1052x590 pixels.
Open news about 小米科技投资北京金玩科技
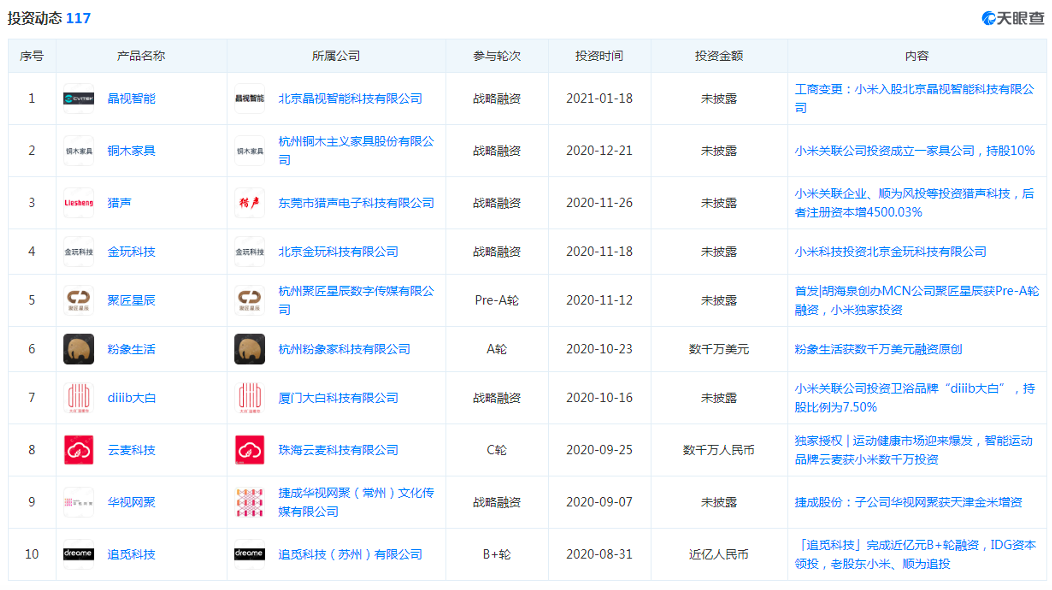click(x=890, y=252)
